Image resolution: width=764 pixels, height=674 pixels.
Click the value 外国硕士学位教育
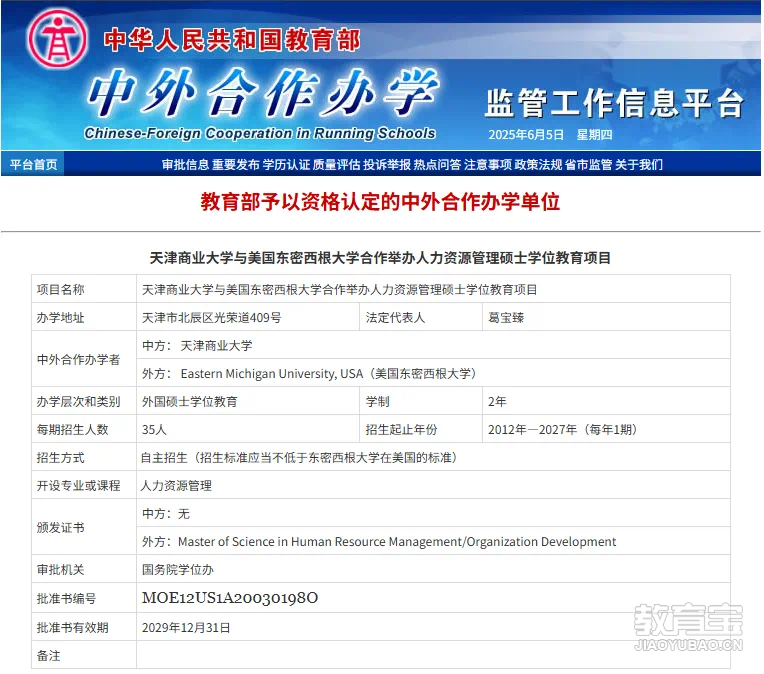coord(190,402)
